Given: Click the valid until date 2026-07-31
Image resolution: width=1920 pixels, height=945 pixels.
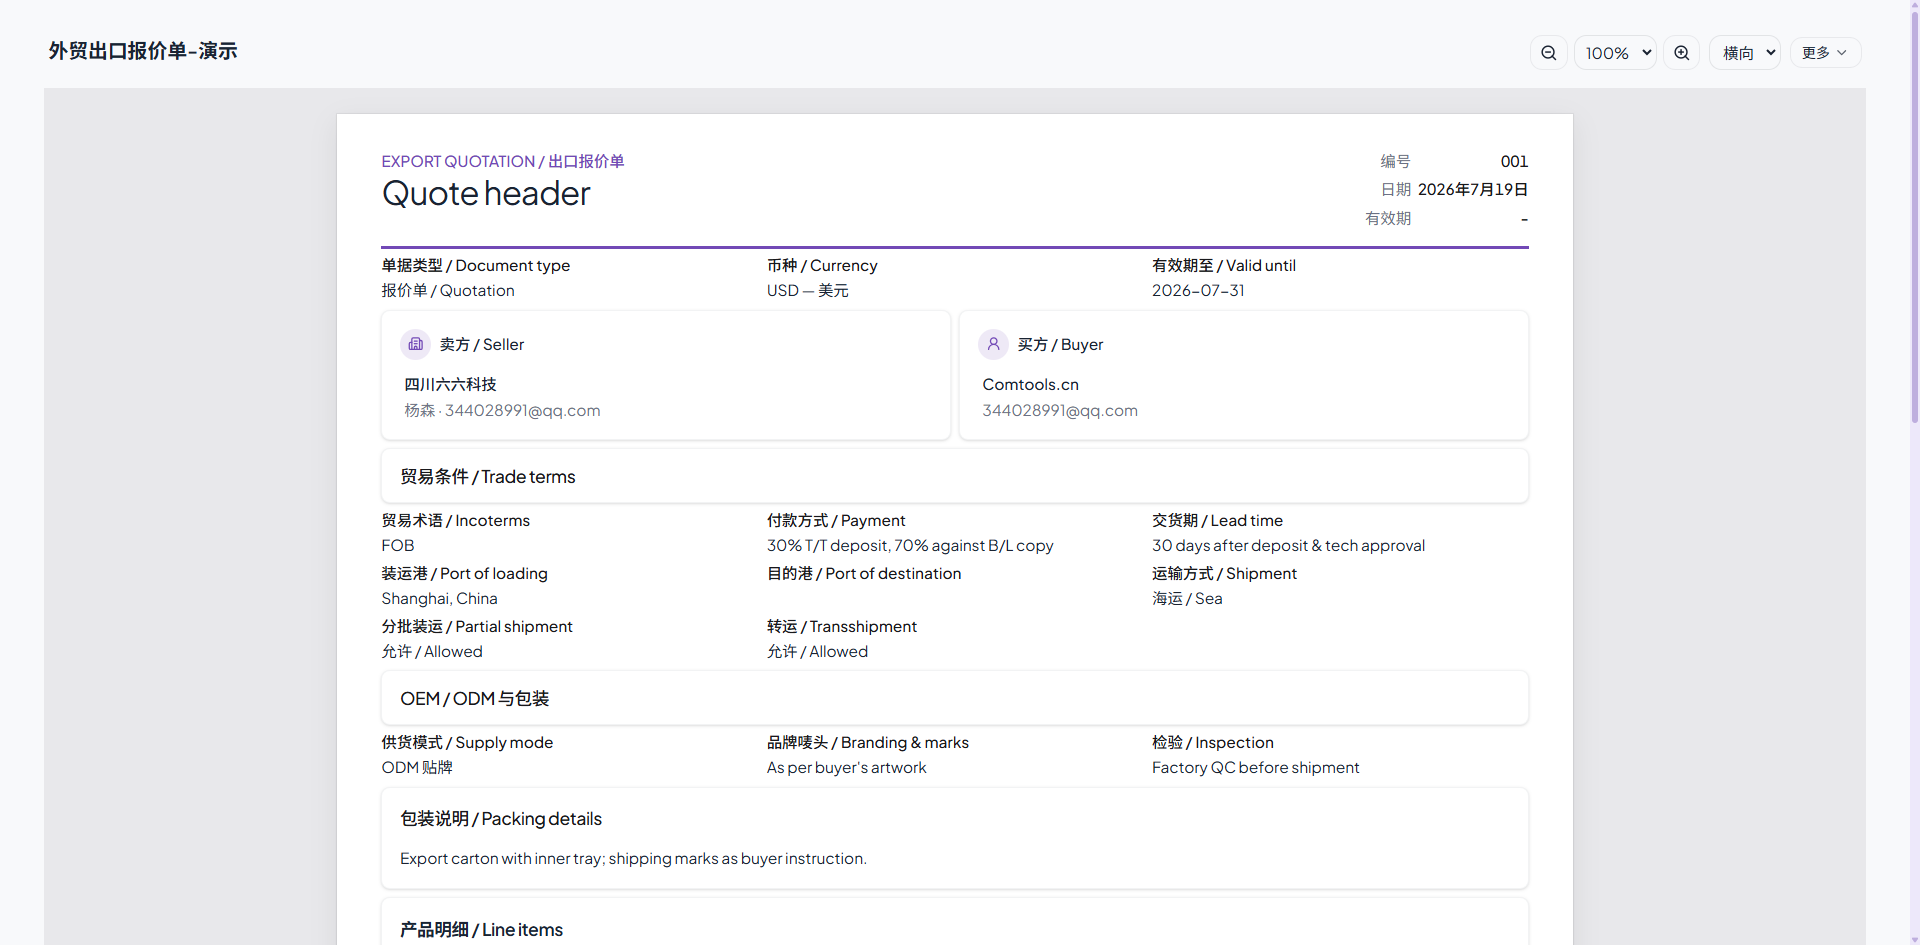Looking at the screenshot, I should 1198,290.
